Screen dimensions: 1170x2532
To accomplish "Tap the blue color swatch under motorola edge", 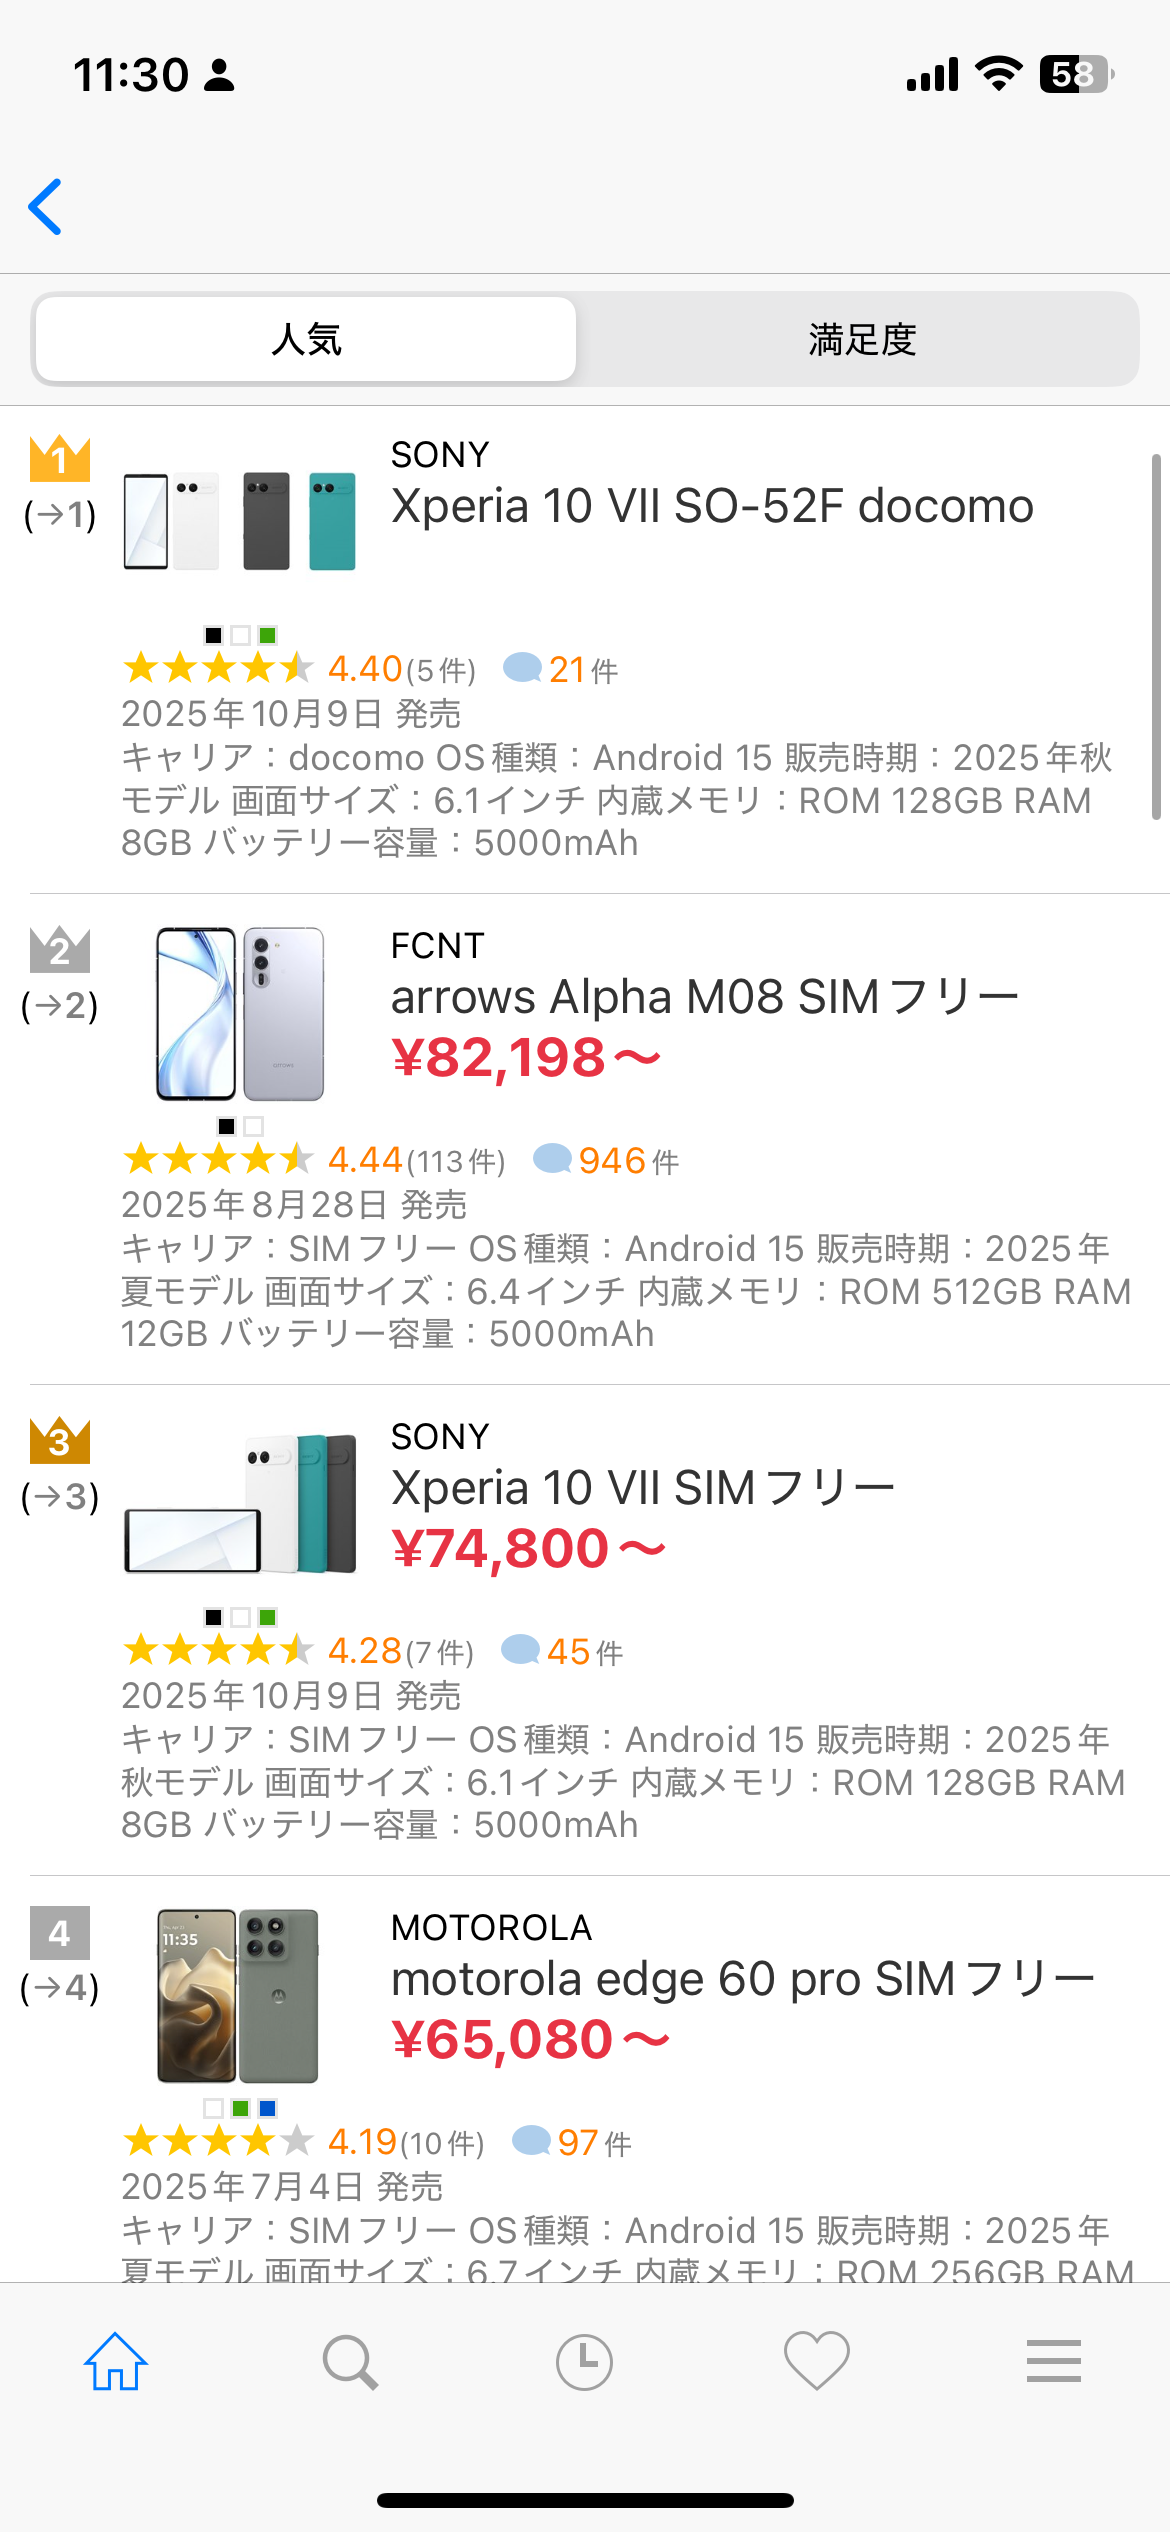I will (267, 2108).
